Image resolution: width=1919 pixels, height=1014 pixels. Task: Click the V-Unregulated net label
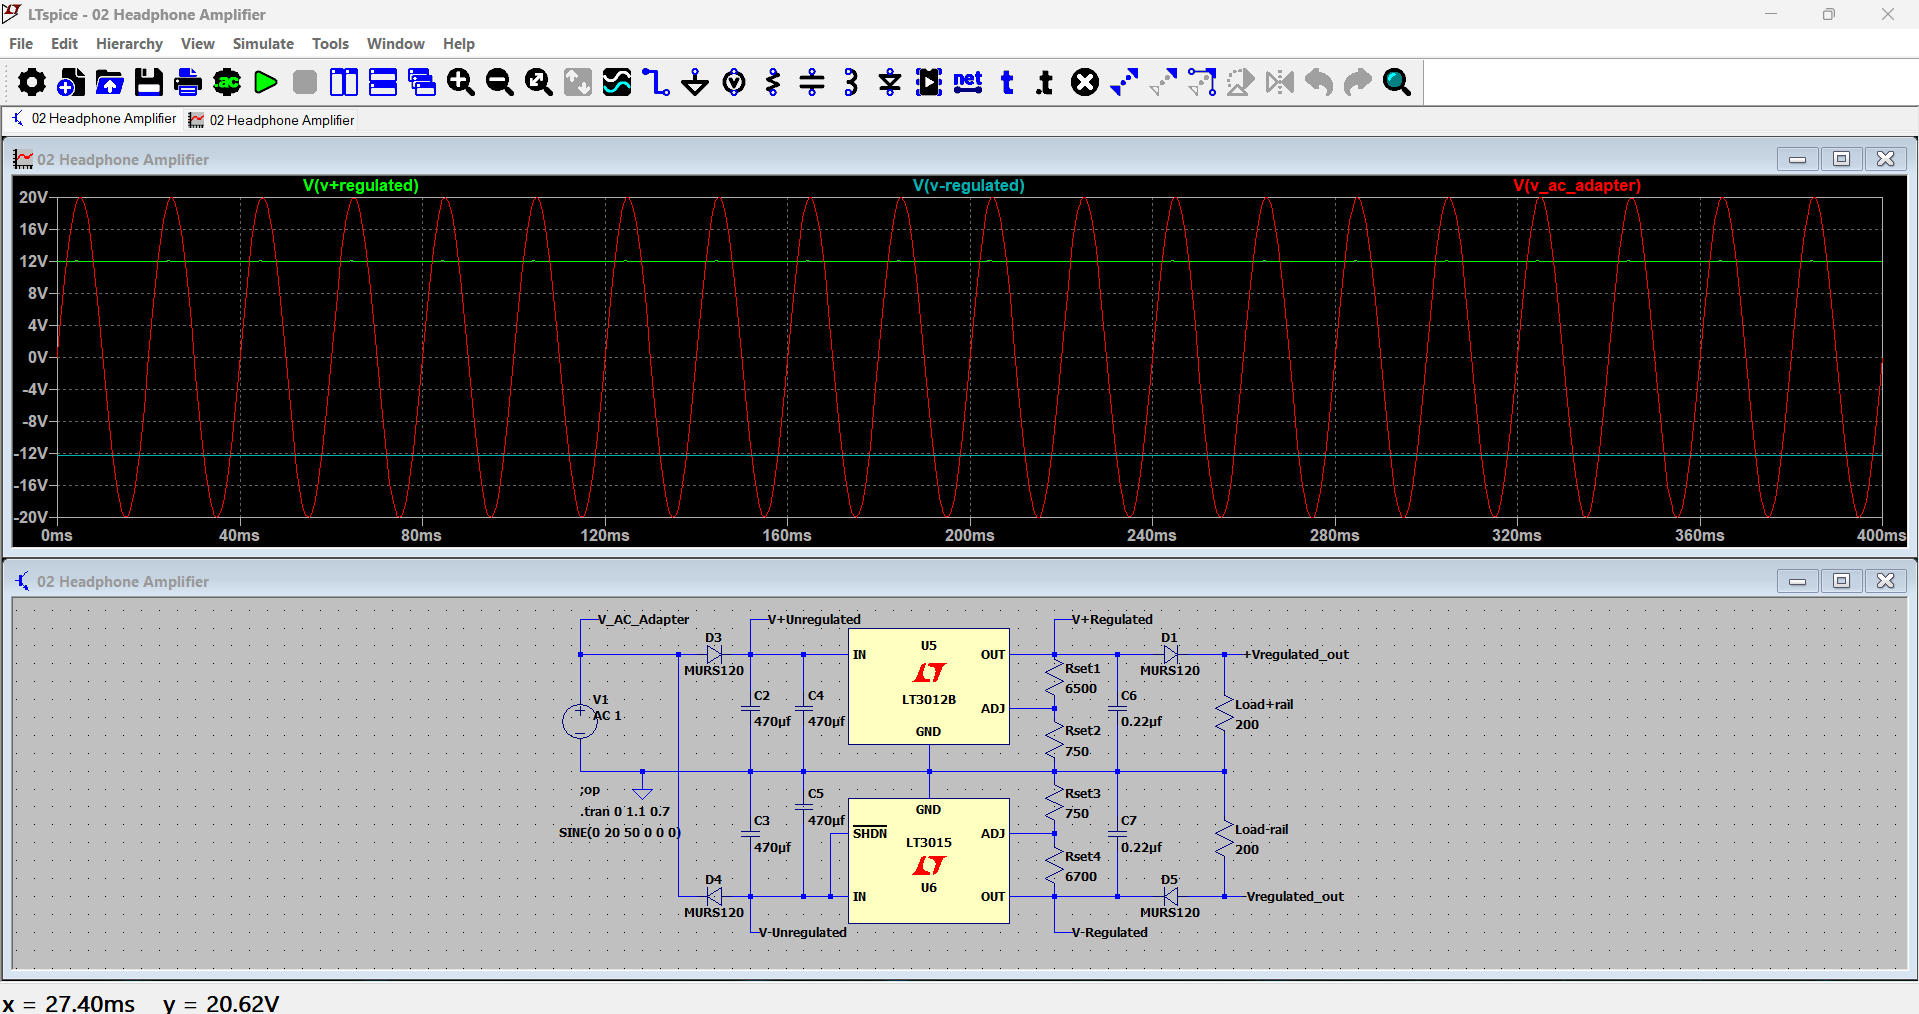point(802,933)
